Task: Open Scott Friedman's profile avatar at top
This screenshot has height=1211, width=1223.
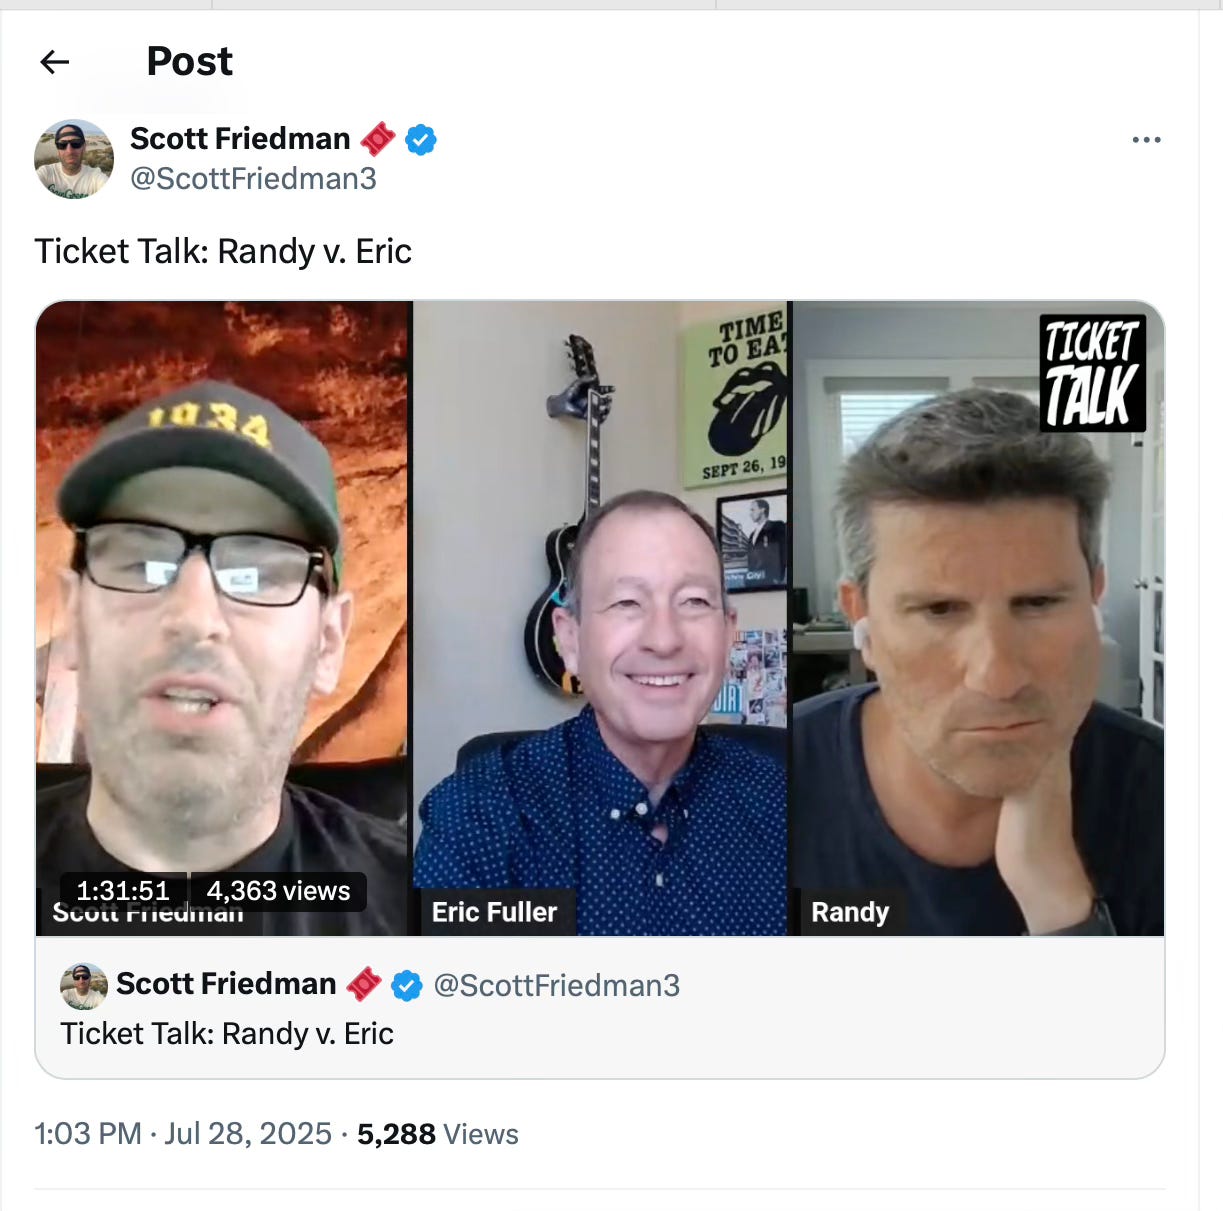Action: pyautogui.click(x=74, y=159)
